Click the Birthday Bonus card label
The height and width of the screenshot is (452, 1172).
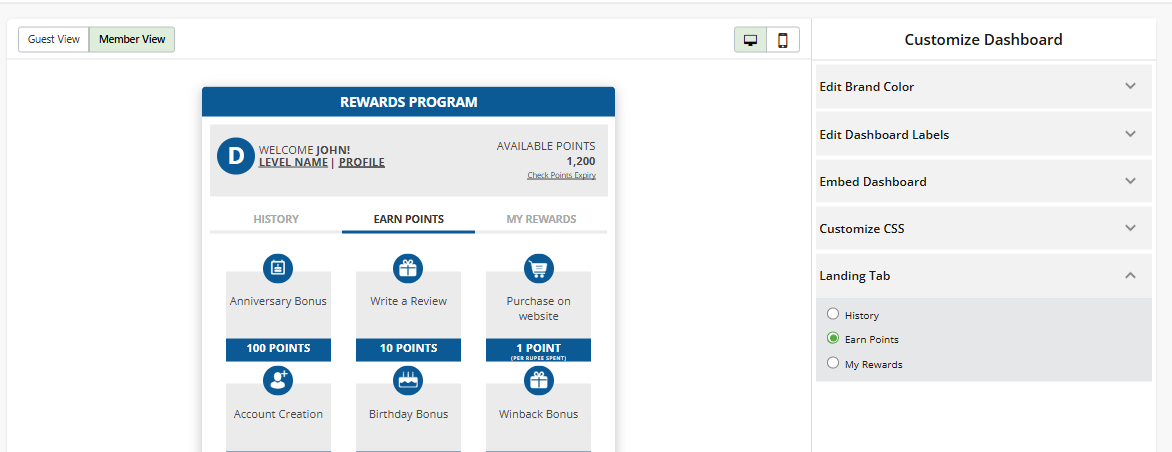pyautogui.click(x=408, y=415)
